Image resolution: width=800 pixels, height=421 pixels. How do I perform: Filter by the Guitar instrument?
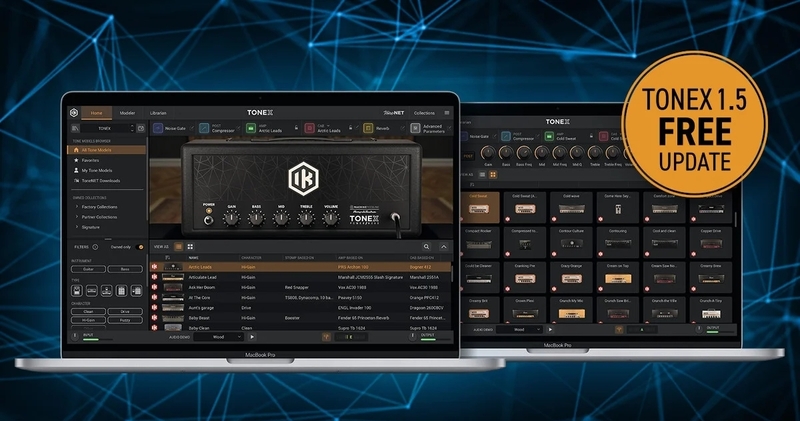(x=88, y=269)
